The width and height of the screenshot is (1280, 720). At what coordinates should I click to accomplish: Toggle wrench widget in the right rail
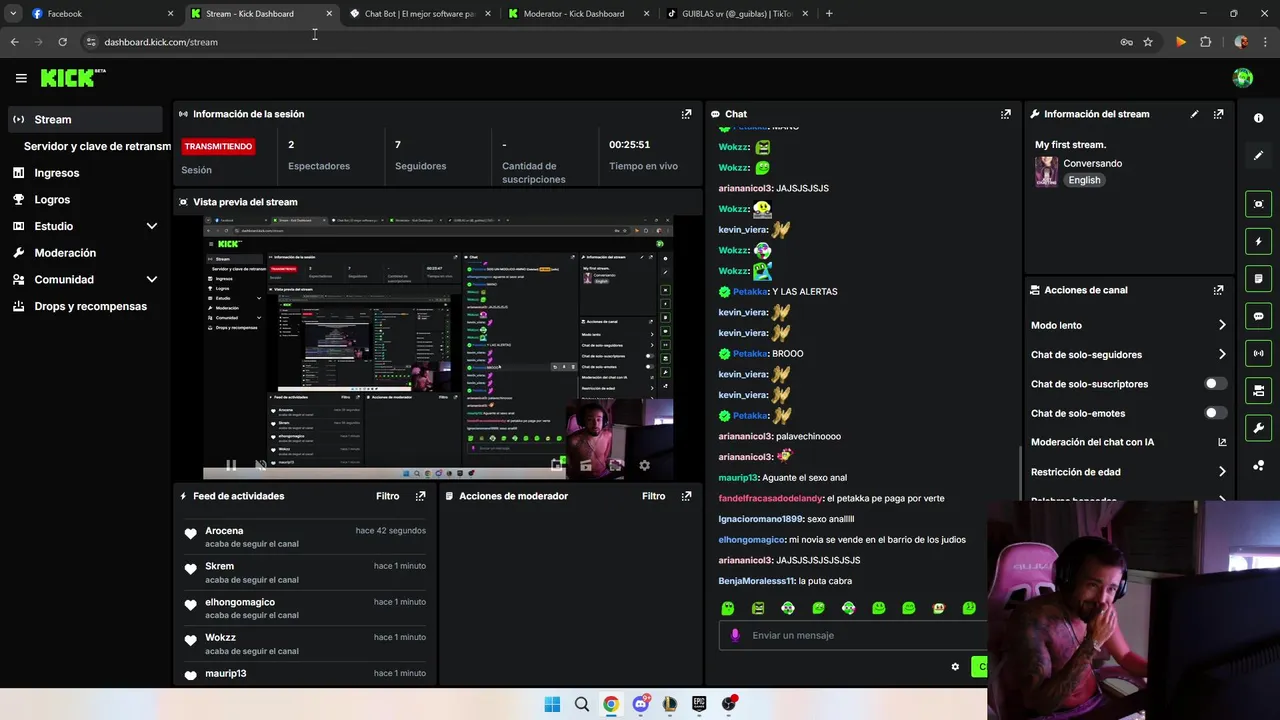click(x=1258, y=428)
